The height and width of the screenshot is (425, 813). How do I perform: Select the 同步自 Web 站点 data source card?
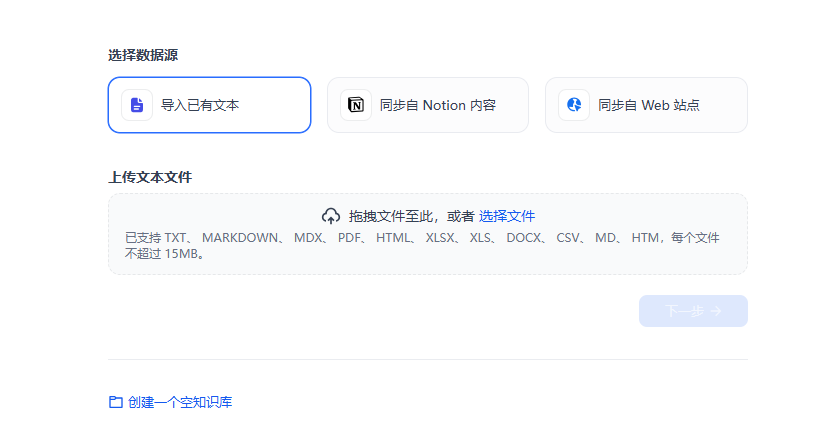coord(647,105)
